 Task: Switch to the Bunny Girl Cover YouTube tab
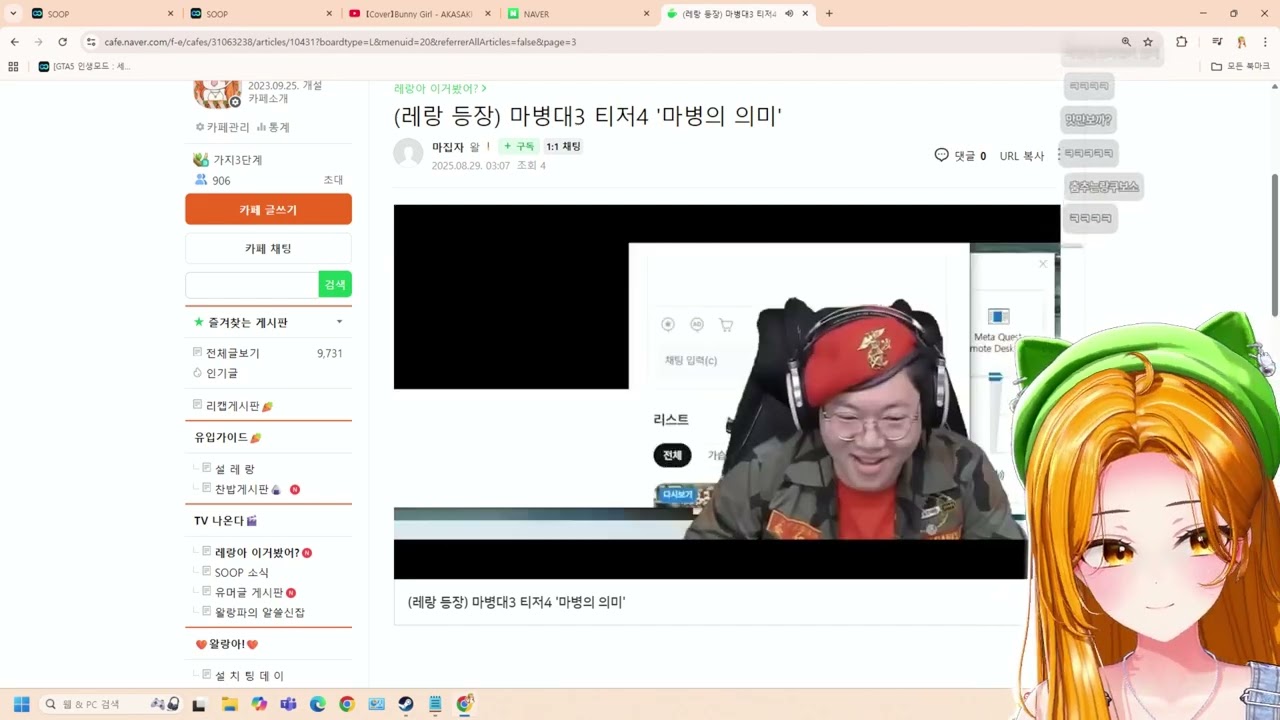click(x=419, y=14)
